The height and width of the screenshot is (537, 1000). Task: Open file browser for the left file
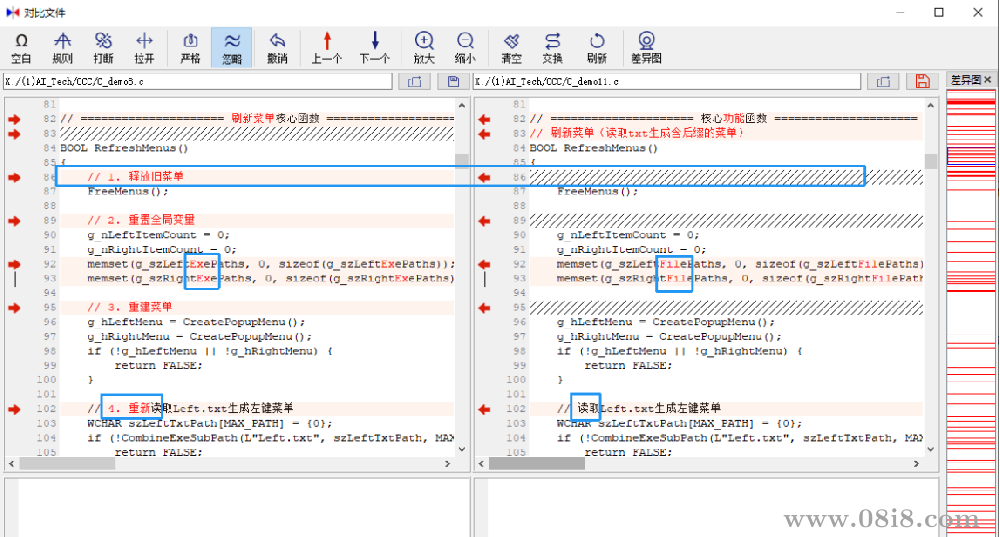coord(414,81)
